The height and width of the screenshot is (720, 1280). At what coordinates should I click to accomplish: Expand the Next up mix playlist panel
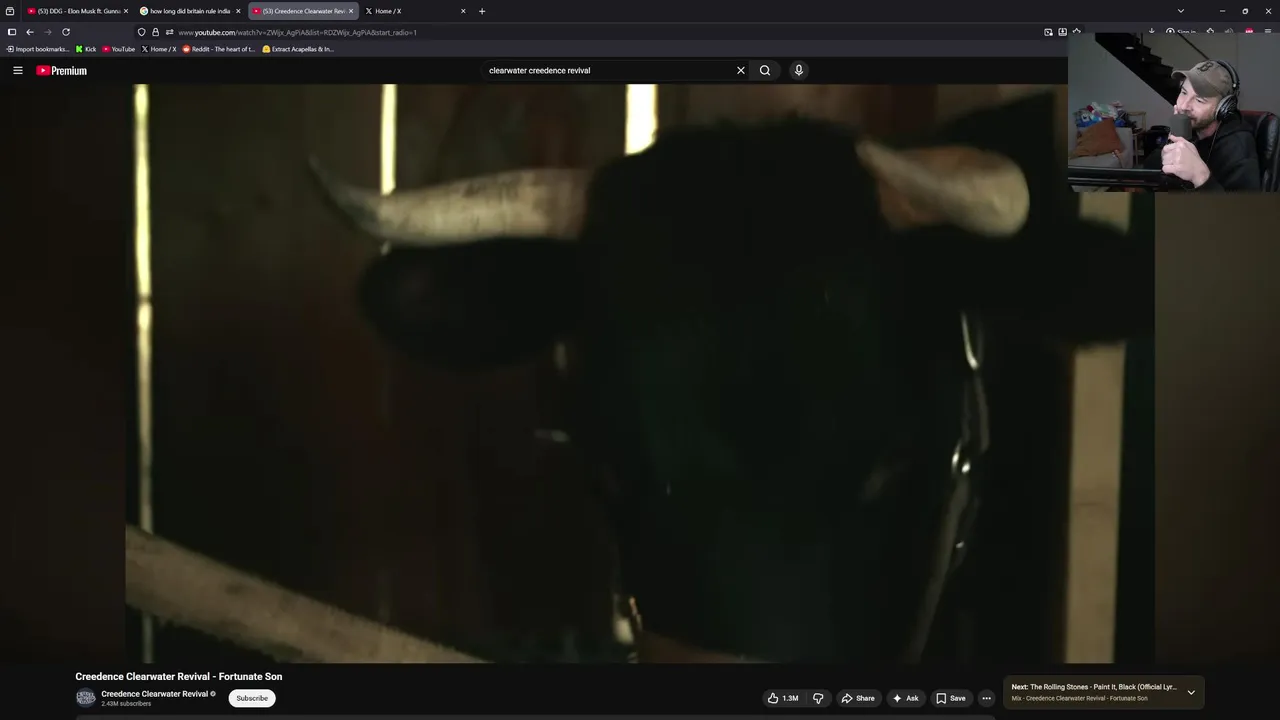[1191, 692]
